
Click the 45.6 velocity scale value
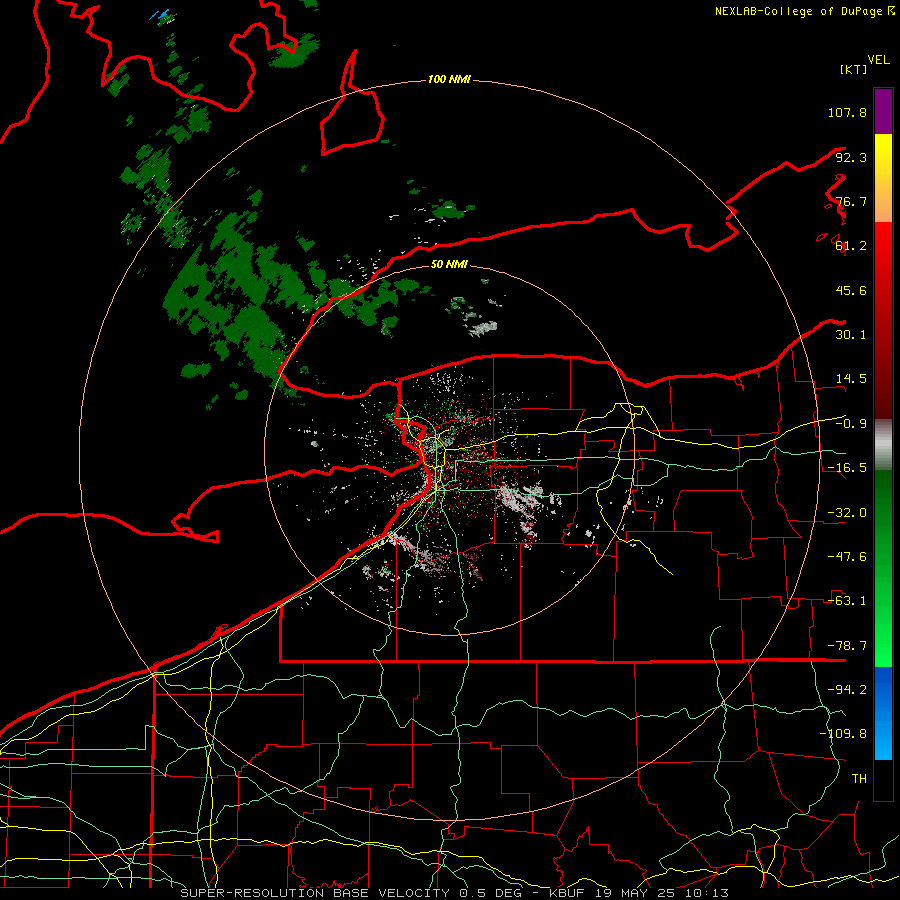[x=851, y=290]
